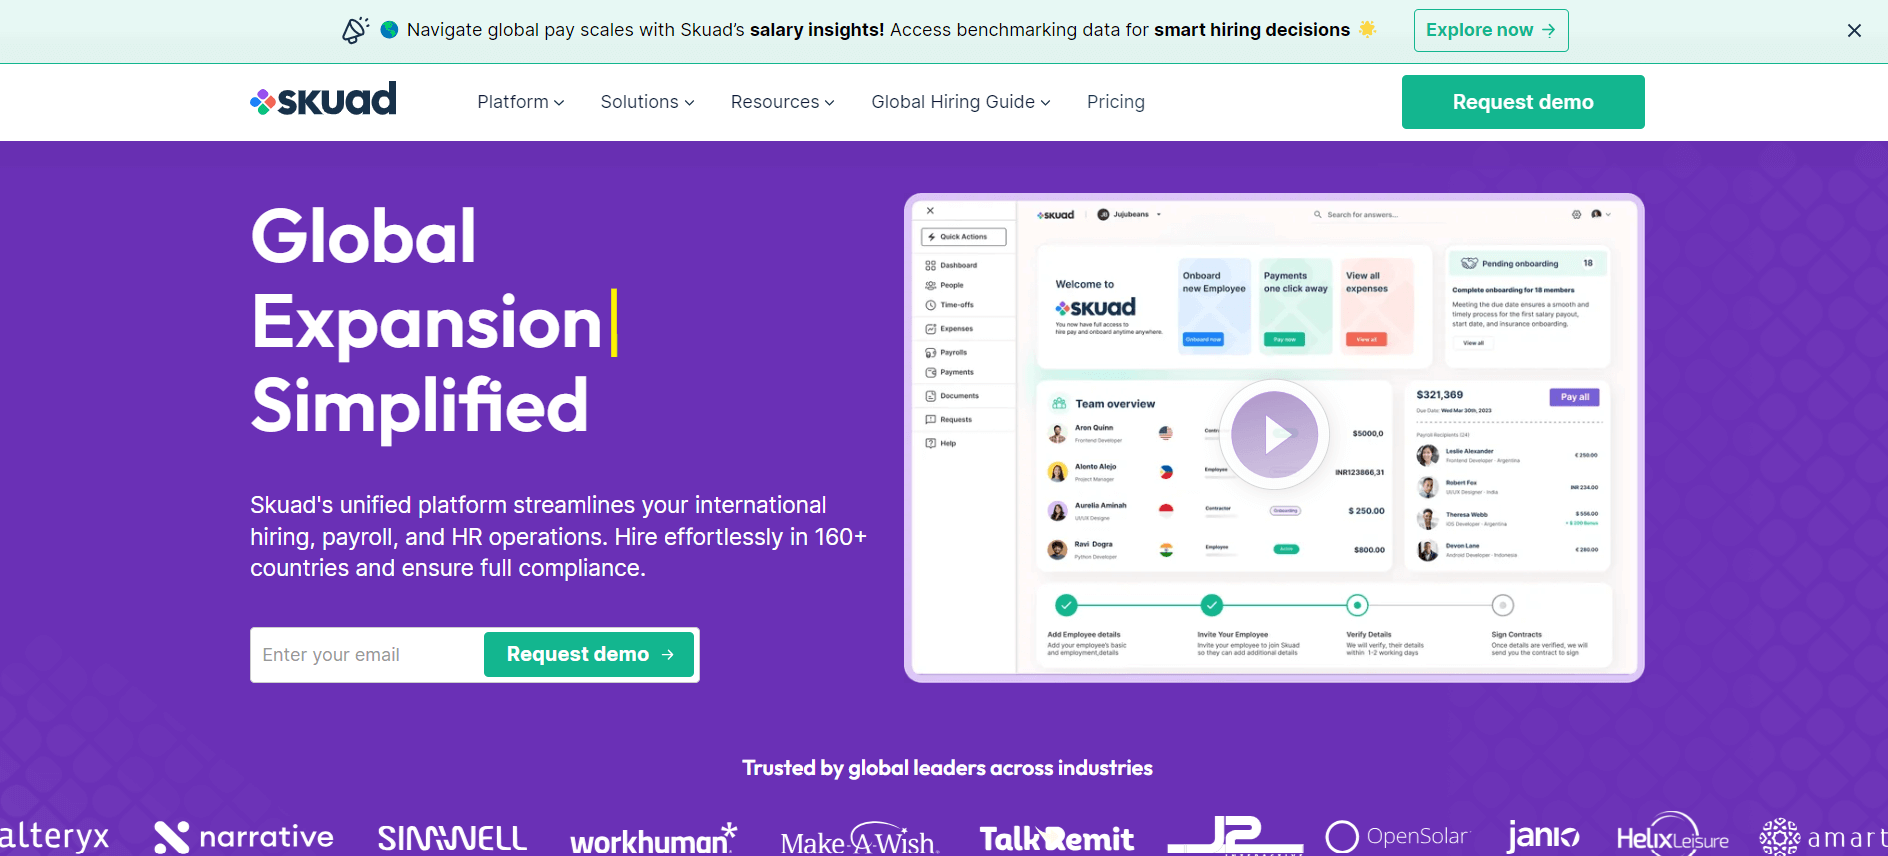Viewport: 1888px width, 856px height.
Task: Click Sign Contracts step marker
Action: click(1503, 605)
